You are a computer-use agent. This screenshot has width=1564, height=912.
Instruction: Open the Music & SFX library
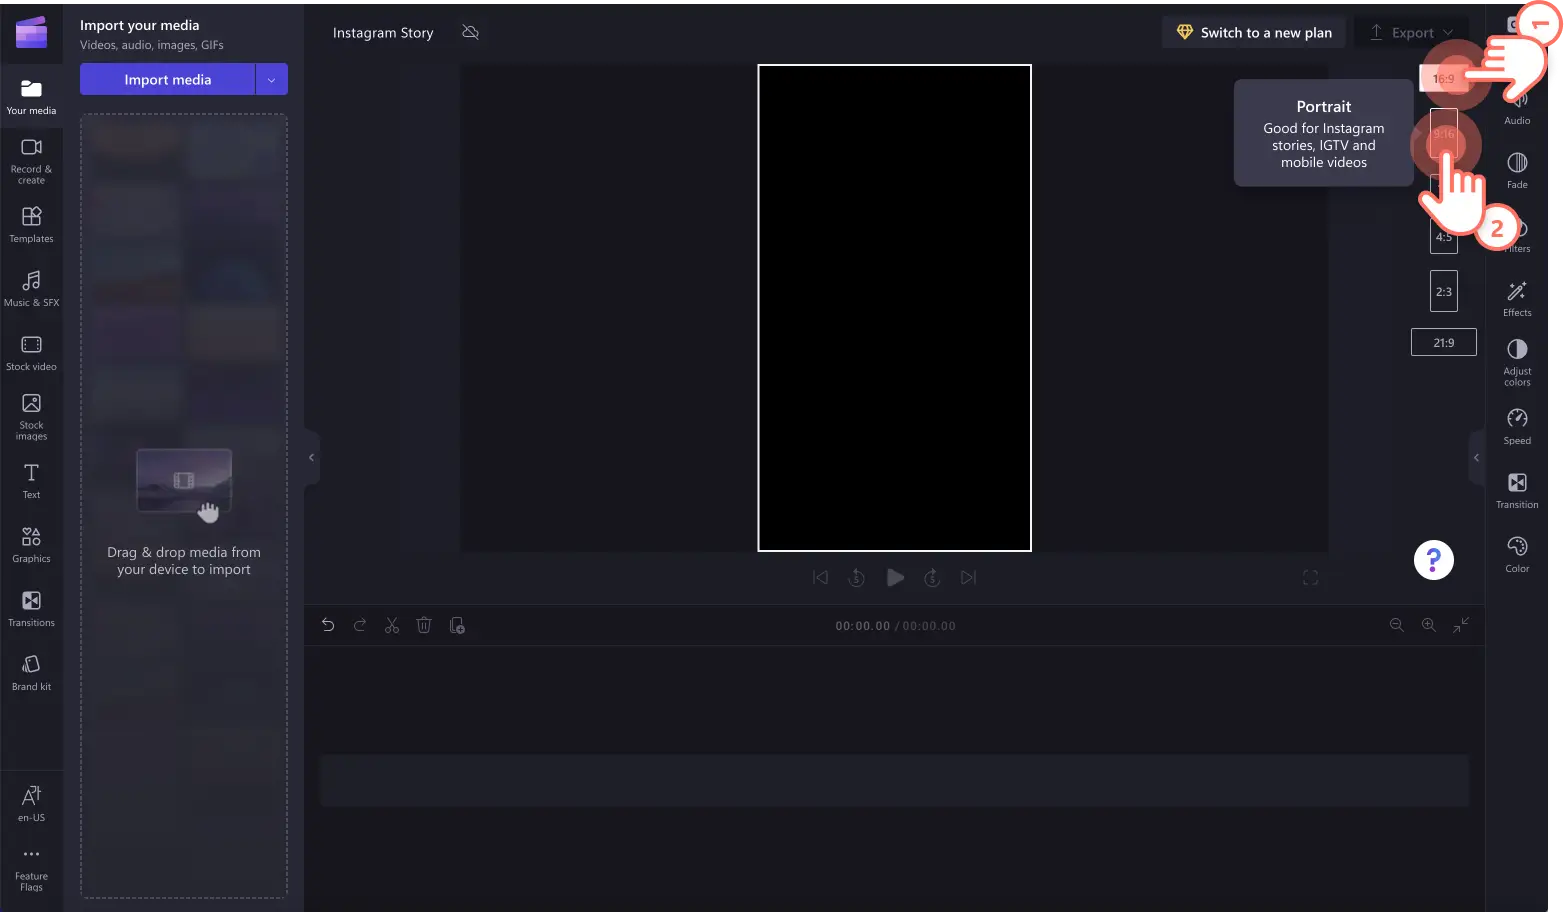(32, 288)
